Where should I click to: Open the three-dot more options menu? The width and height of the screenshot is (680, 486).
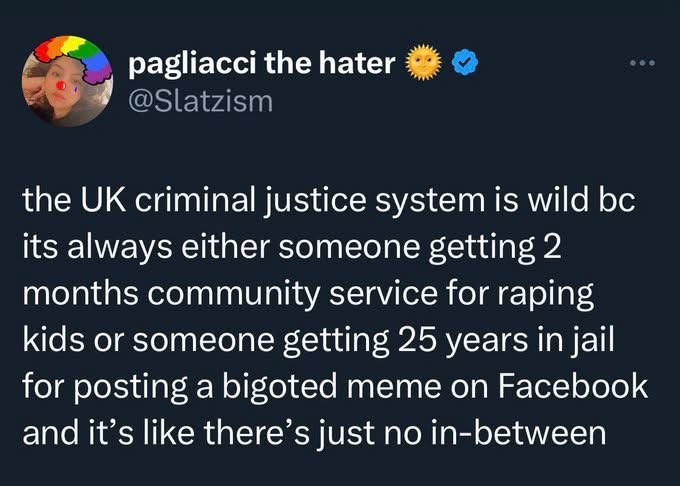pos(643,63)
